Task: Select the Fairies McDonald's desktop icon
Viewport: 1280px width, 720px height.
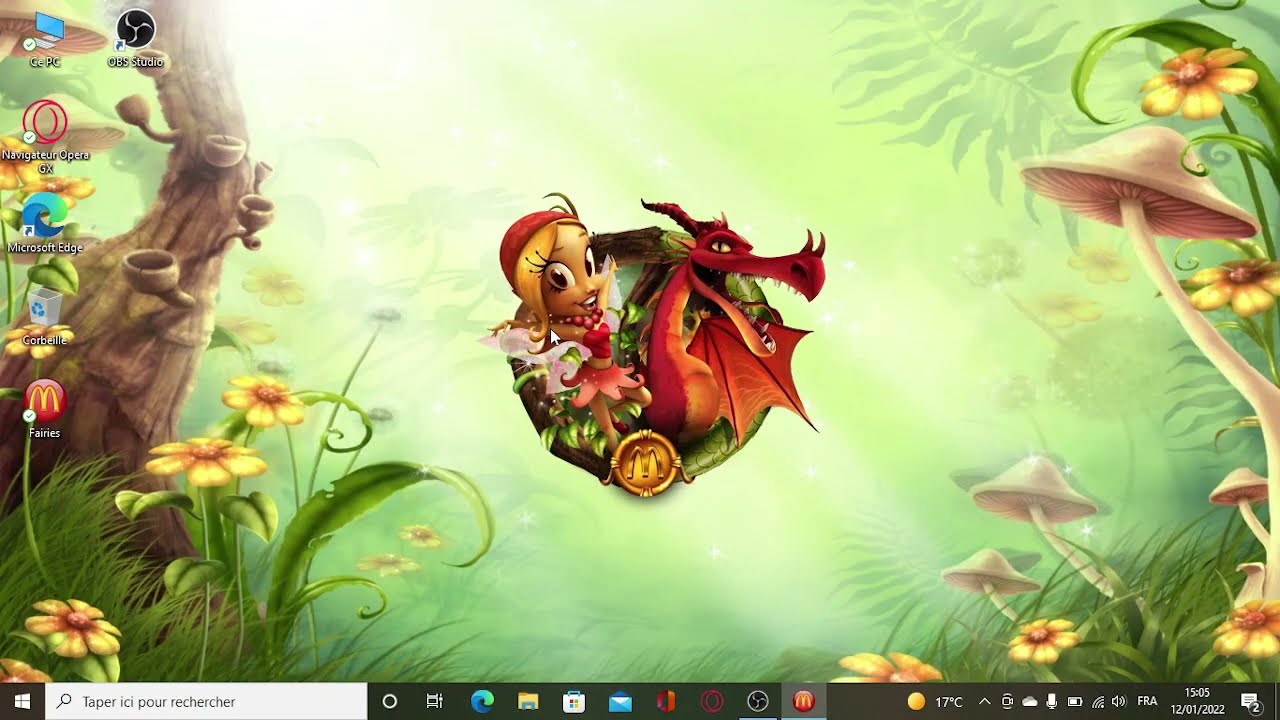Action: coord(45,410)
